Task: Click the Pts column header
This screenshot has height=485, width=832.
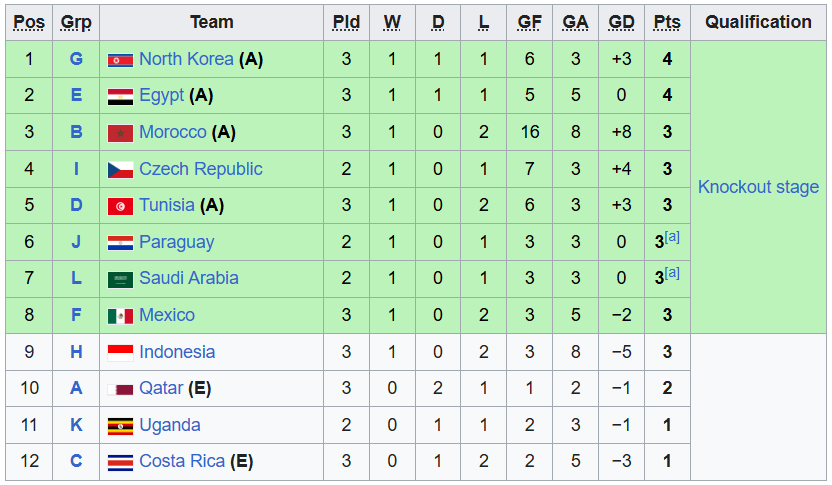Action: (x=667, y=22)
